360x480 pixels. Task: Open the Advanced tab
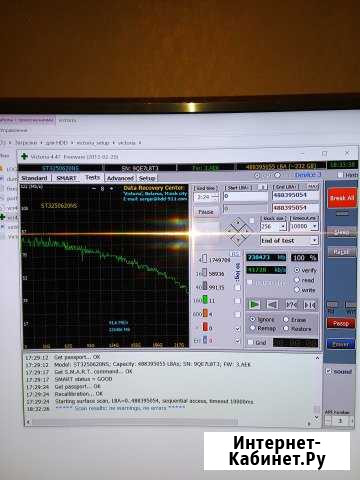[x=120, y=178]
